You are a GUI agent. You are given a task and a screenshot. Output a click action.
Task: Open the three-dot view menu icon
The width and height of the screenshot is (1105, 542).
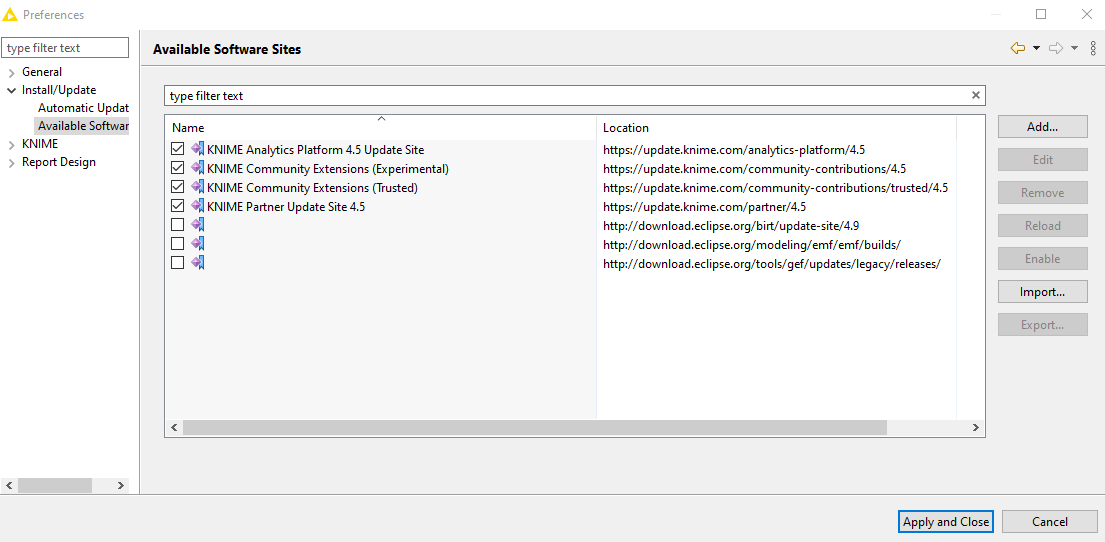point(1092,48)
